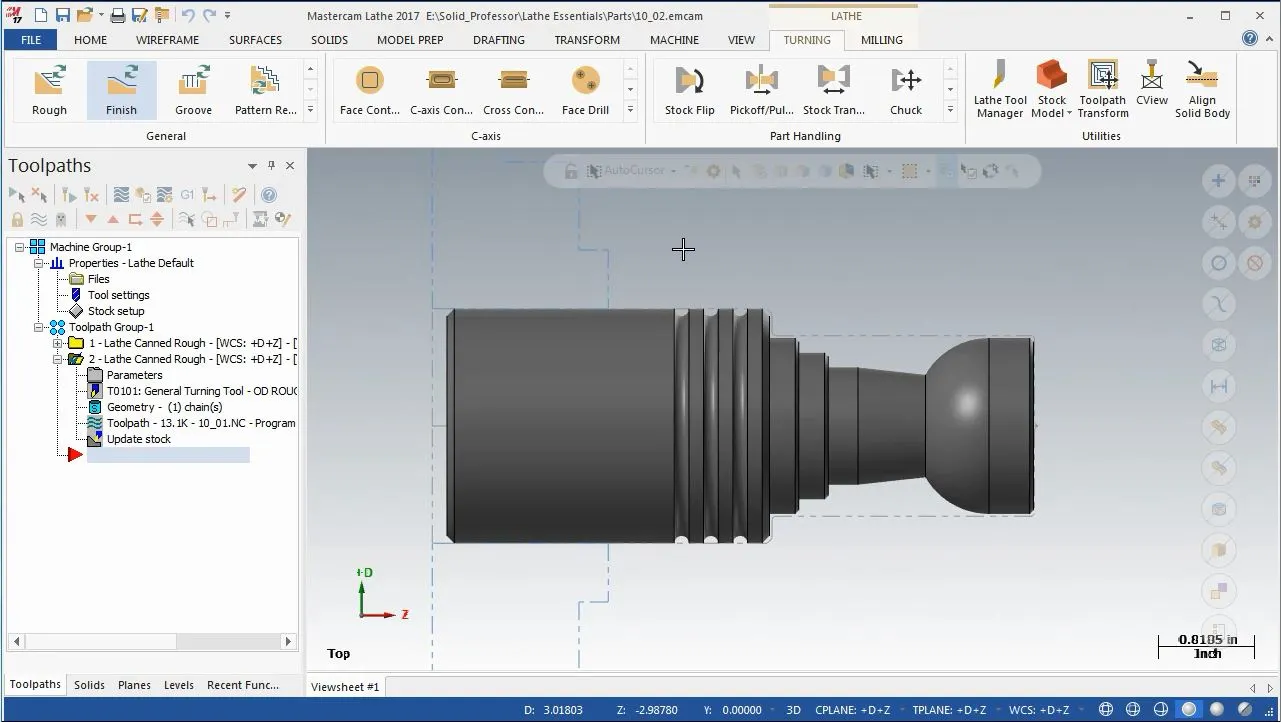Select the Finish turning toolpath

point(121,89)
